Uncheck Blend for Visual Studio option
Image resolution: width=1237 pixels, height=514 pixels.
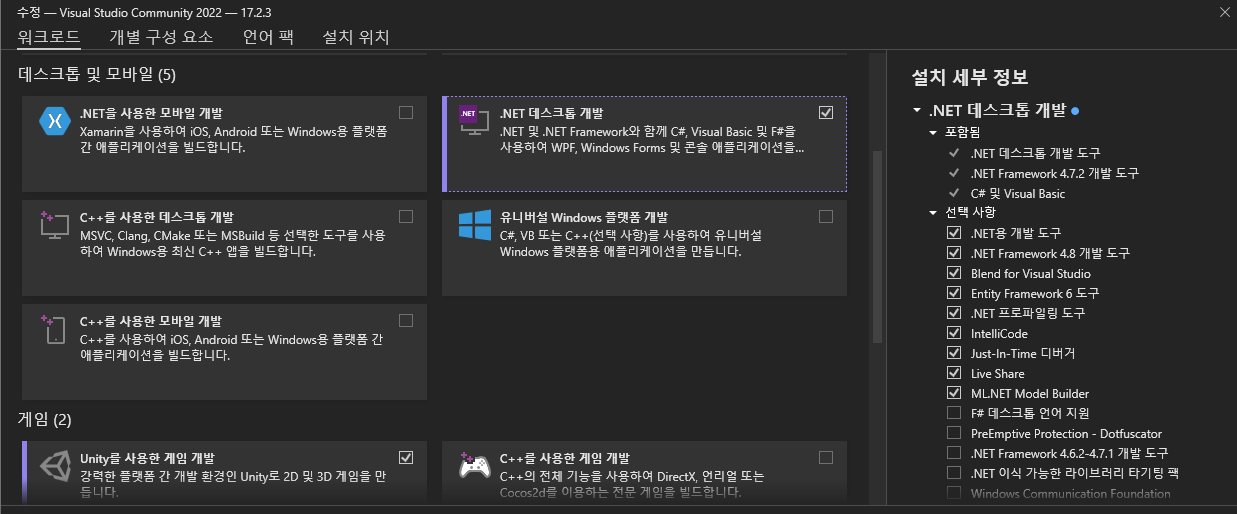pos(953,273)
